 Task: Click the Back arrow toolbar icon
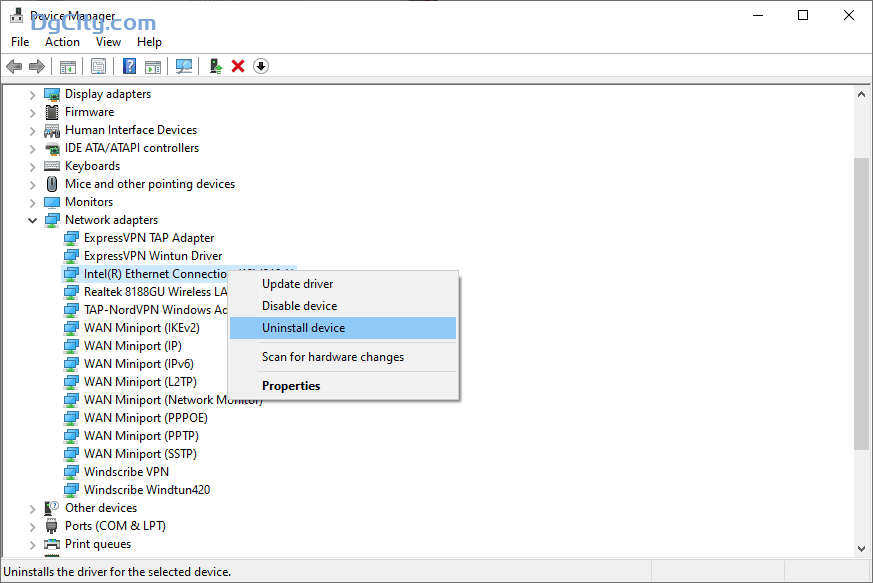14,66
